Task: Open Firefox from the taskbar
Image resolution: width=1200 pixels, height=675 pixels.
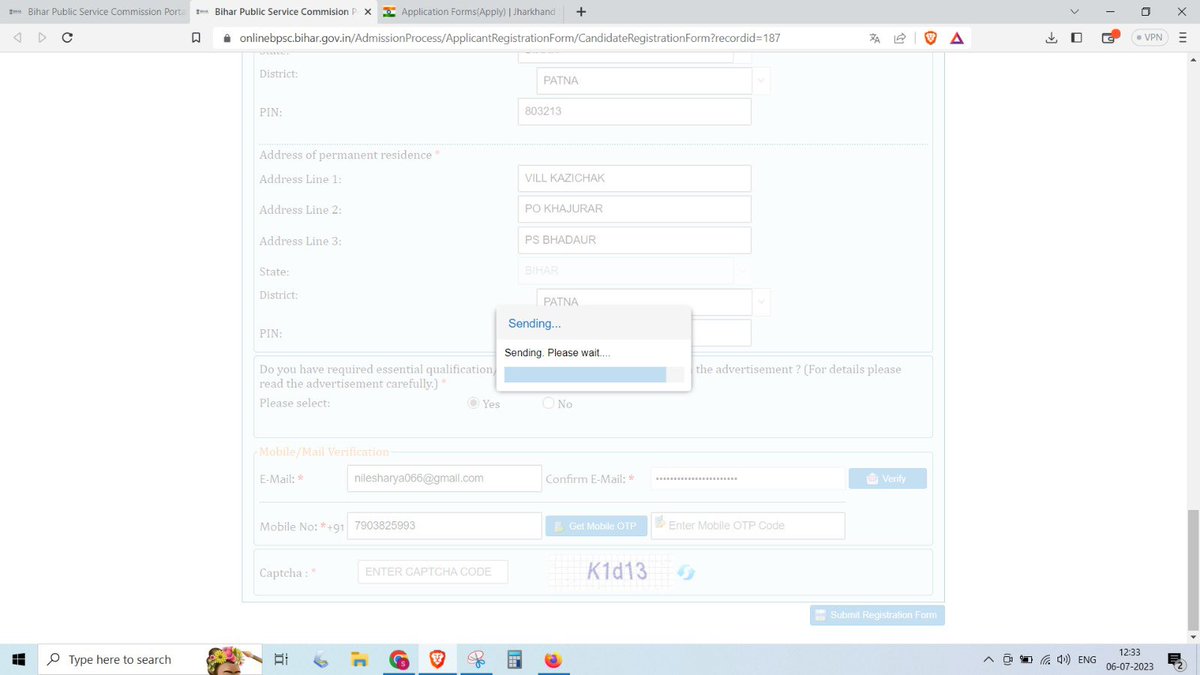Action: (553, 659)
